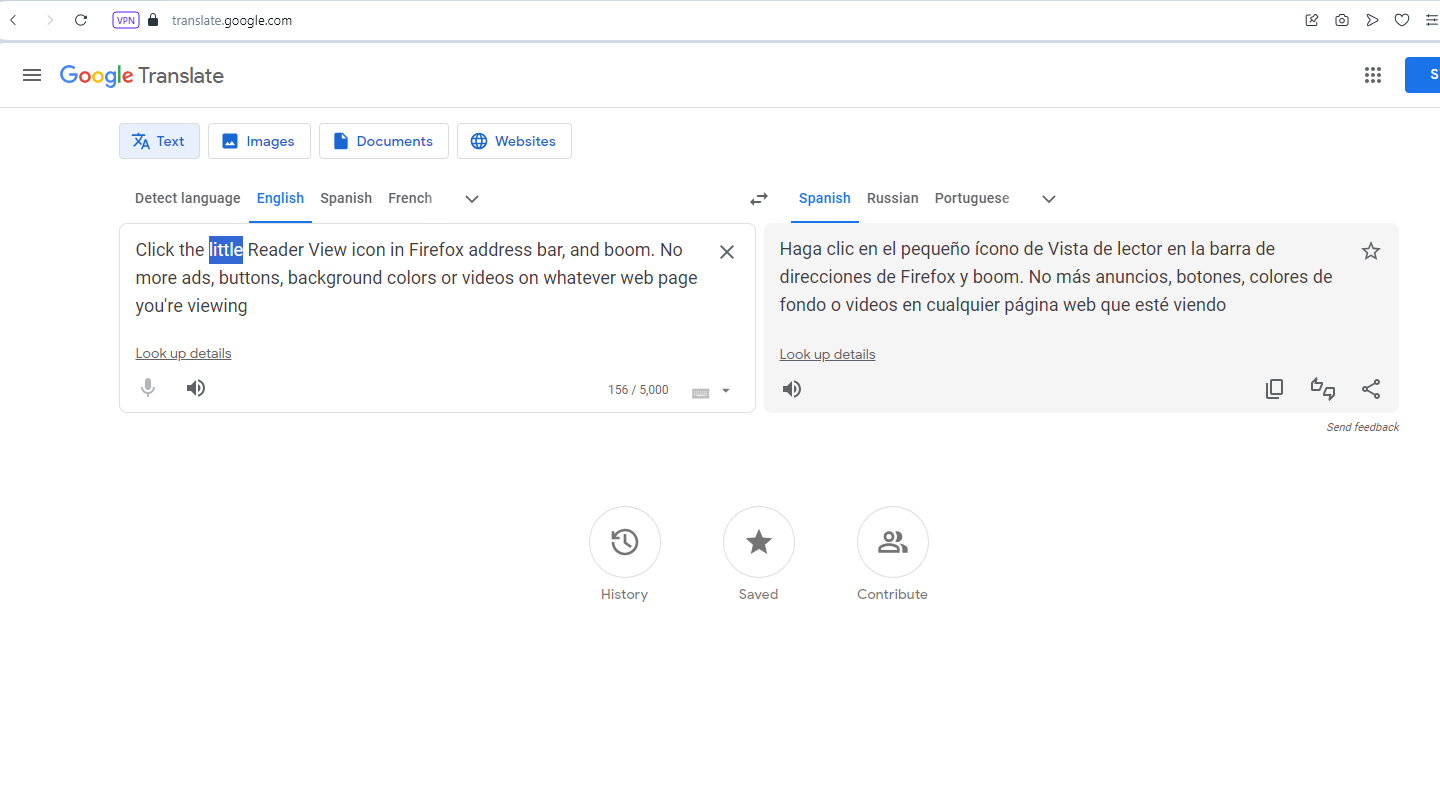Save translation with the star icon

(x=1371, y=251)
